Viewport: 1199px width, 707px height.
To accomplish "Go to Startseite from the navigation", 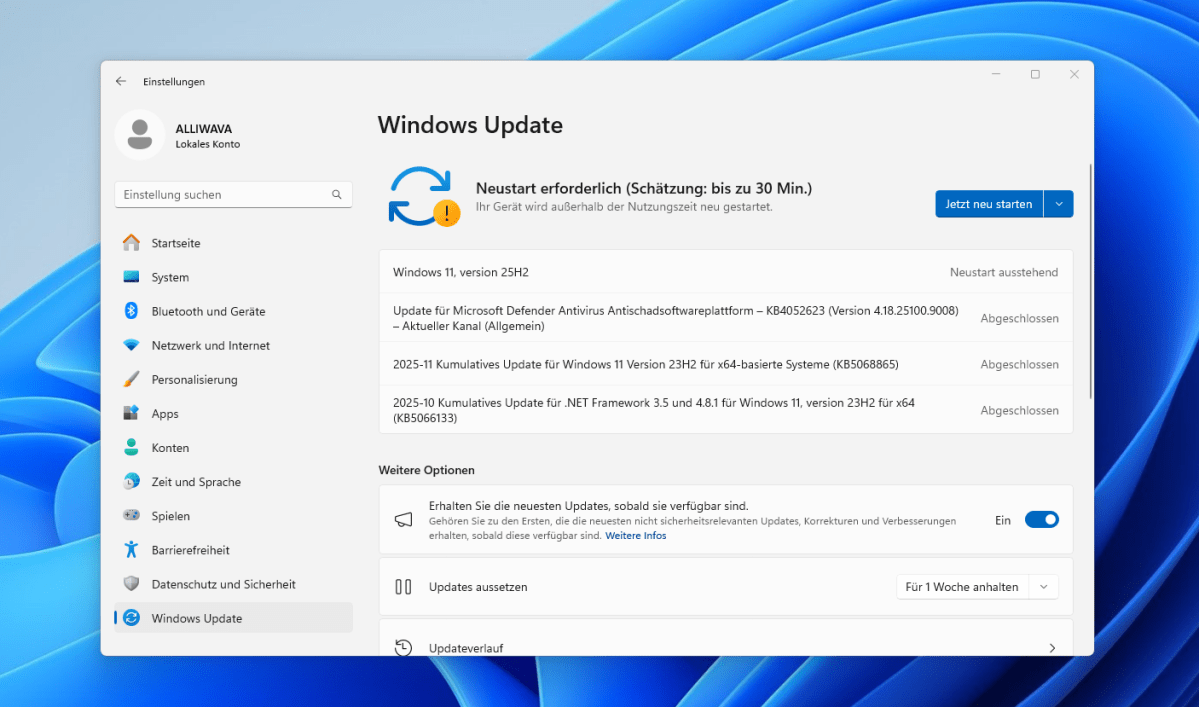I will click(179, 243).
